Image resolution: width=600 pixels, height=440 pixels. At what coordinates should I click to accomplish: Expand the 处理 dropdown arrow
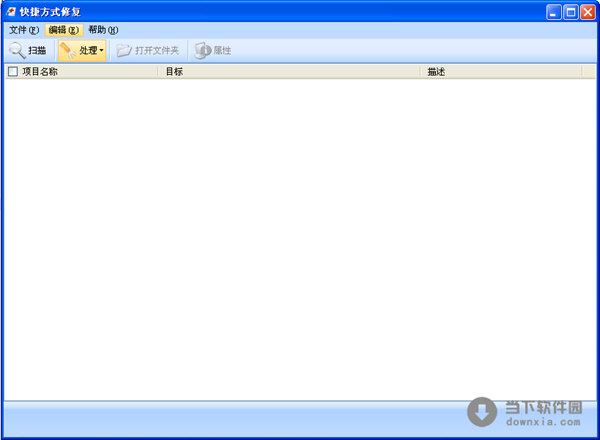click(101, 51)
